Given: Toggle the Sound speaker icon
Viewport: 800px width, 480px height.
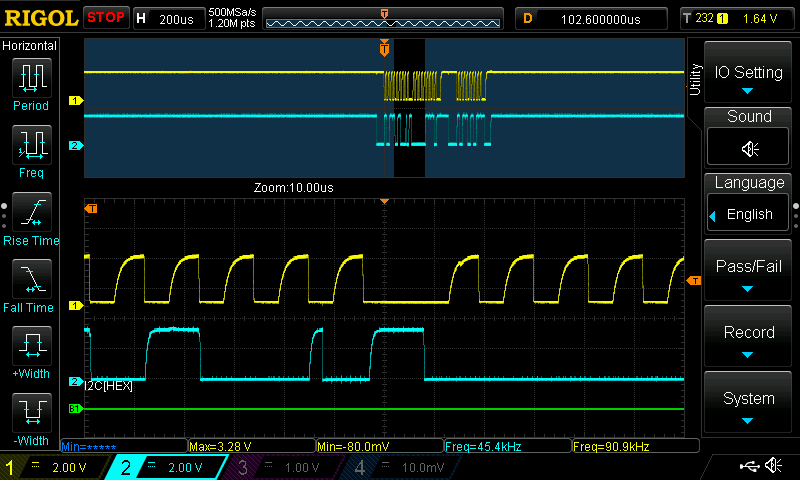Looking at the screenshot, I should click(749, 148).
